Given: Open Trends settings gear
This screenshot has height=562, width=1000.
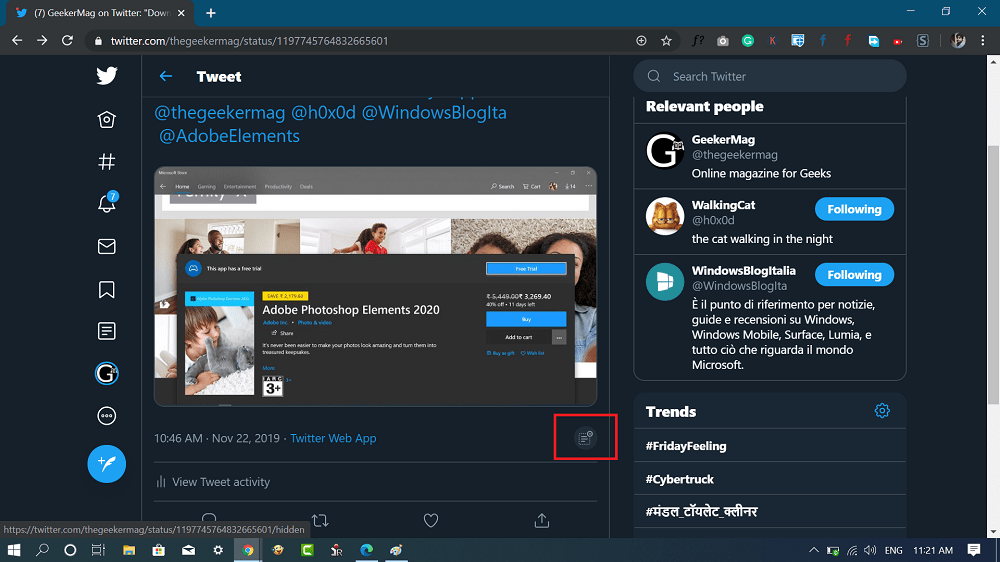Looking at the screenshot, I should (882, 411).
